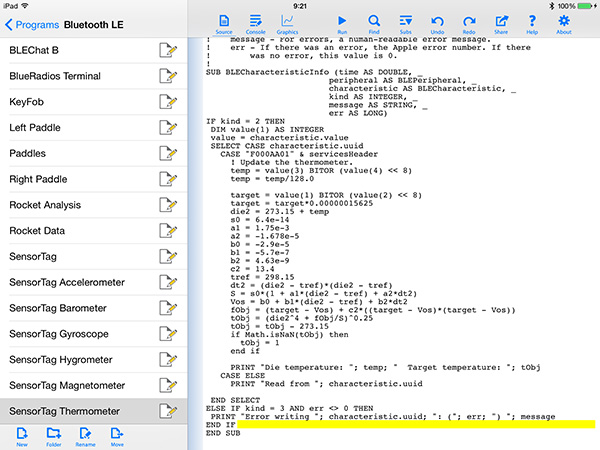Open the Rocket Data program

94,230
